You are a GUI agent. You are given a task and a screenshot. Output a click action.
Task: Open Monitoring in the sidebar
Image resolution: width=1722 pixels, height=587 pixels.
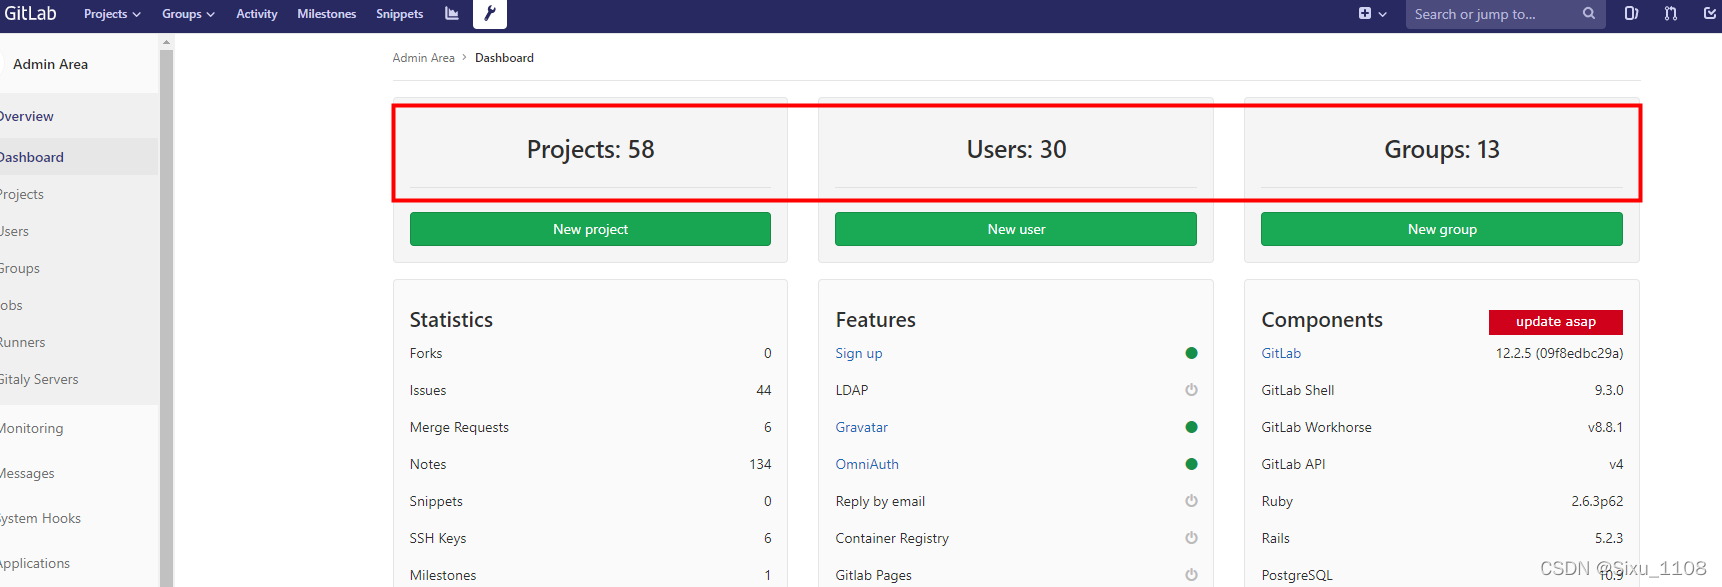pyautogui.click(x=32, y=428)
